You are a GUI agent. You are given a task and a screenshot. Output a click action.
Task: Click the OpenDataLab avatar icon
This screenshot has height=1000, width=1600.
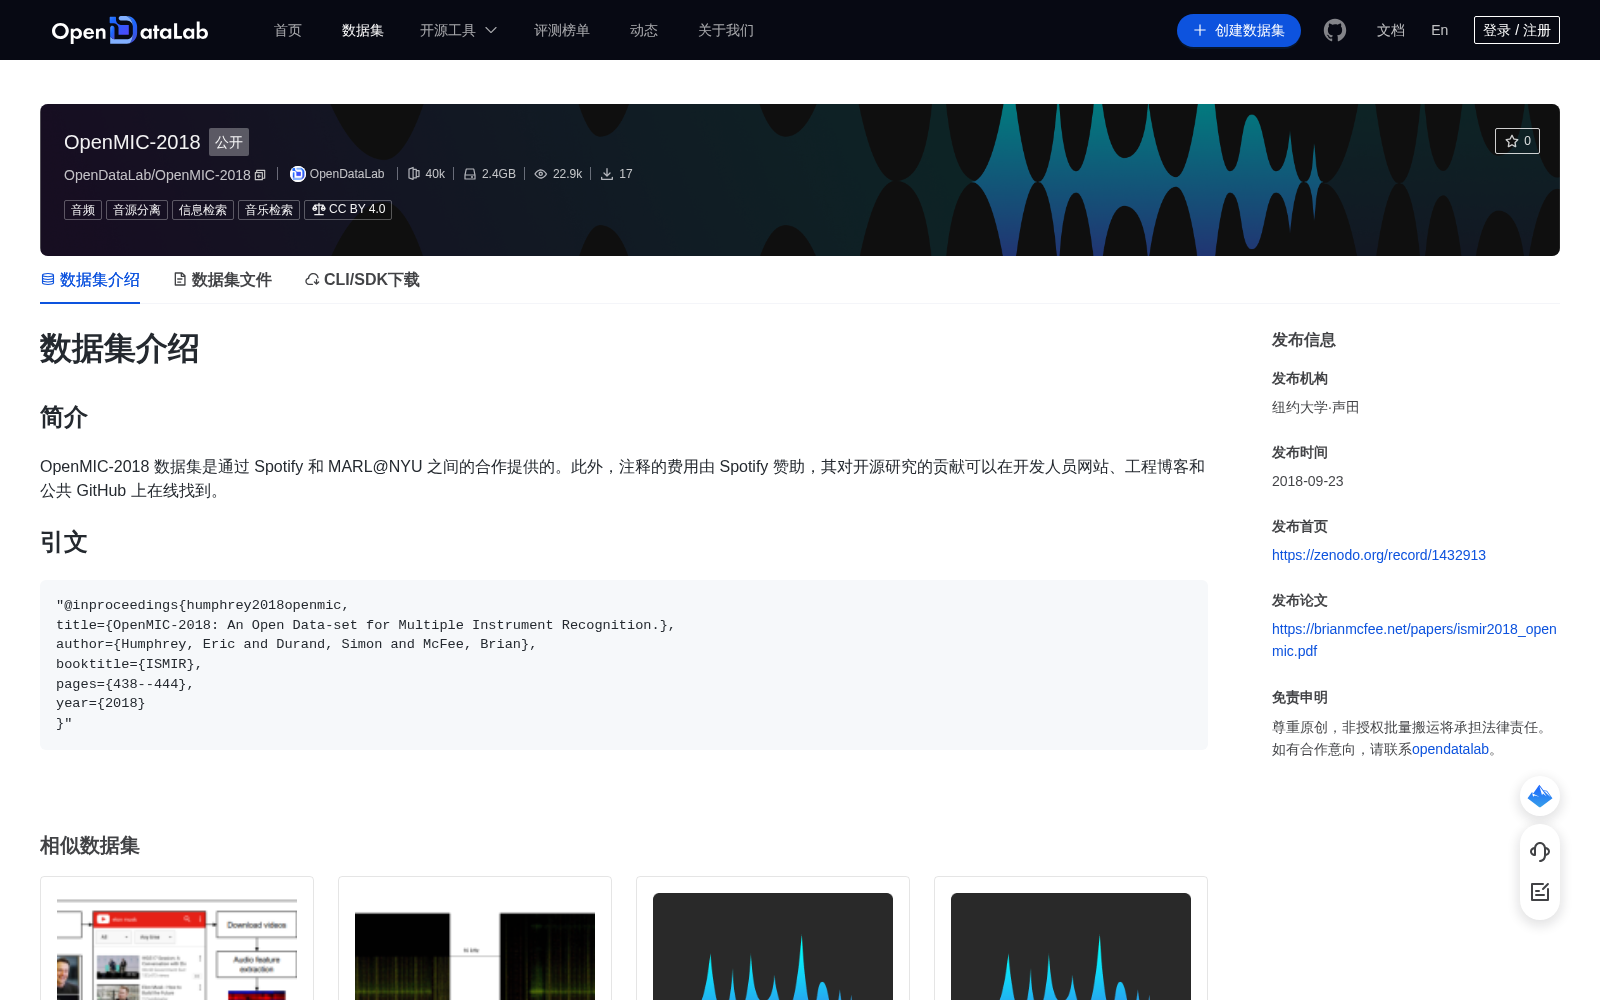coord(297,174)
